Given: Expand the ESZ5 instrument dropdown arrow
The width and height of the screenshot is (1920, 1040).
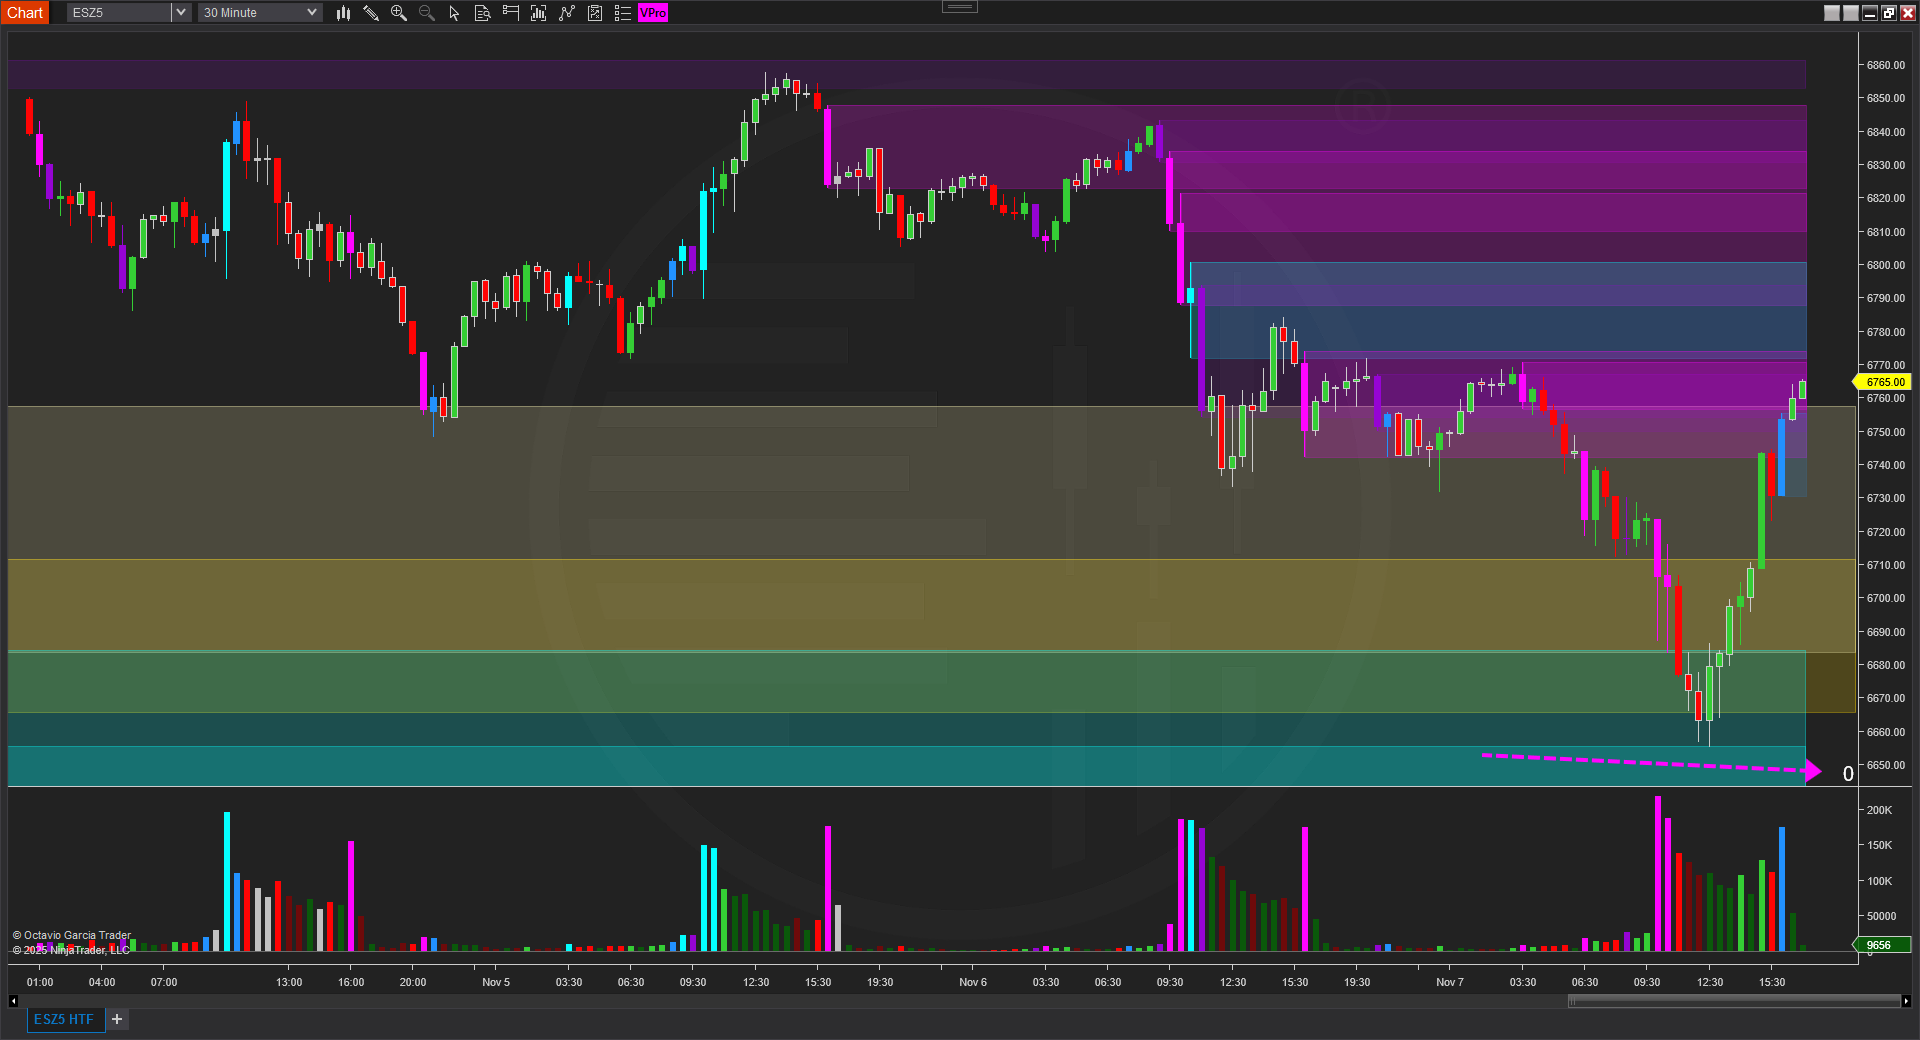Looking at the screenshot, I should point(181,13).
